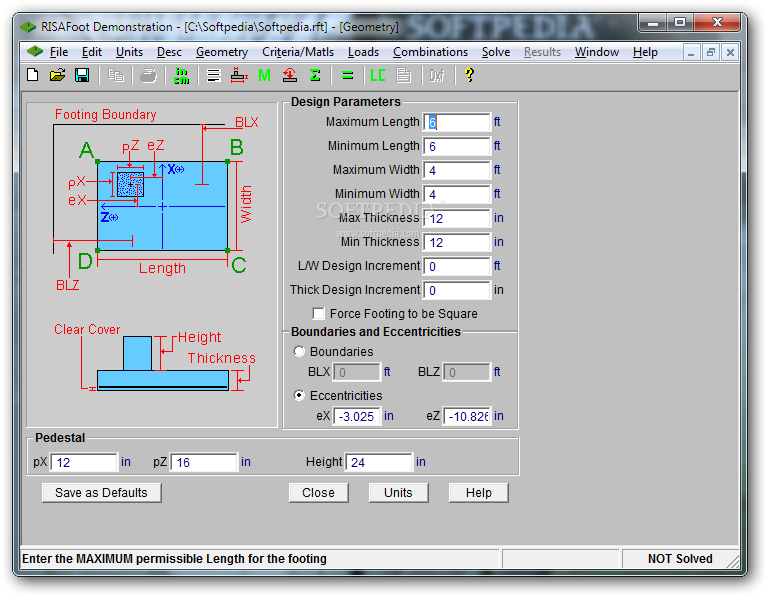Click the Minimum Width input field
This screenshot has height=597, width=768.
point(456,194)
